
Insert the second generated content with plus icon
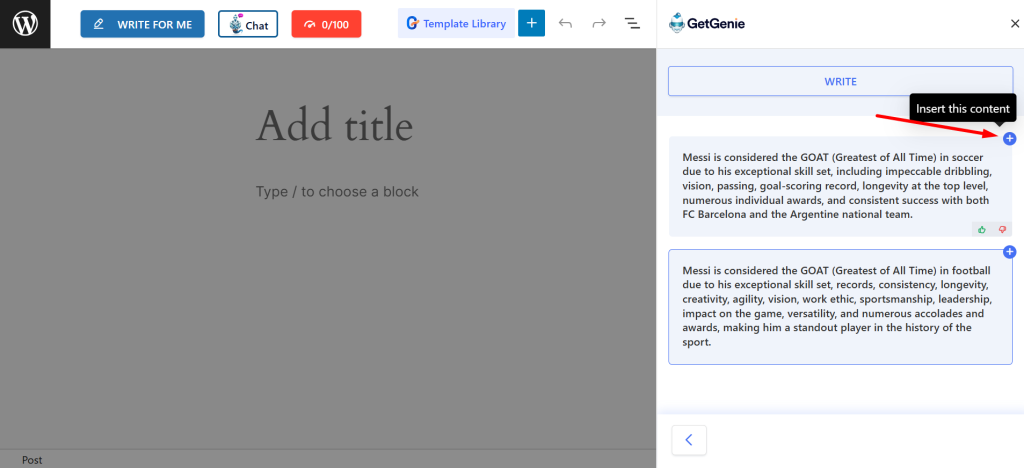pos(1009,252)
